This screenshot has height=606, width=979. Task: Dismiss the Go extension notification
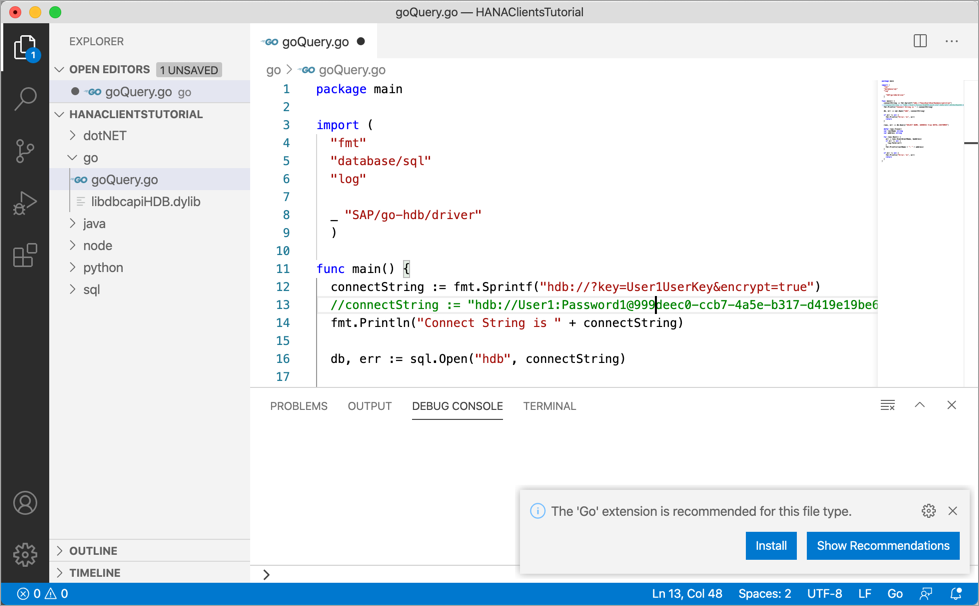point(953,511)
